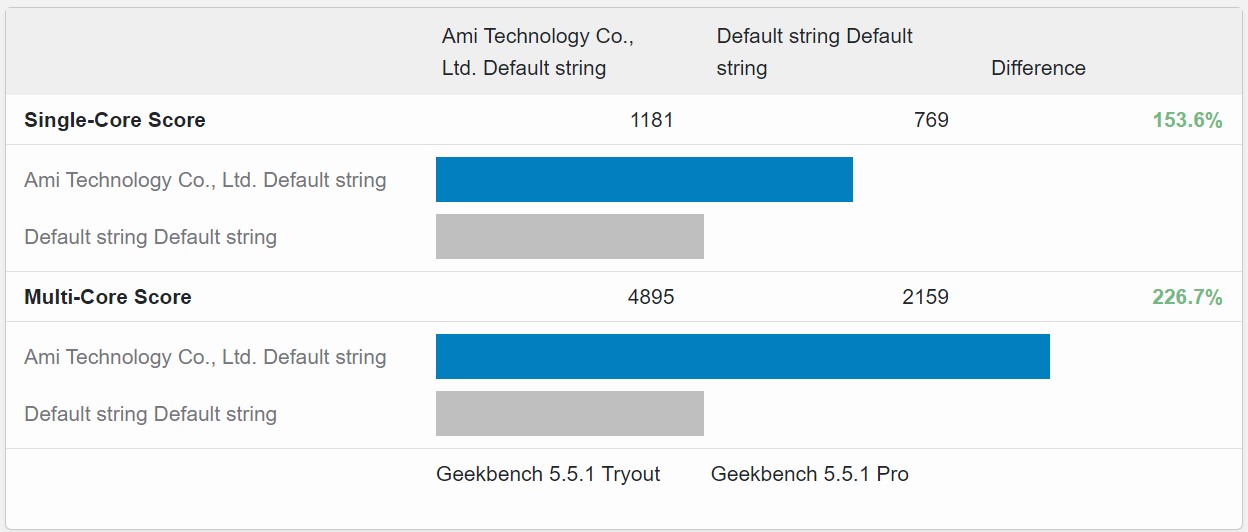
Task: Select the Single-Core Score row label
Action: coord(115,120)
